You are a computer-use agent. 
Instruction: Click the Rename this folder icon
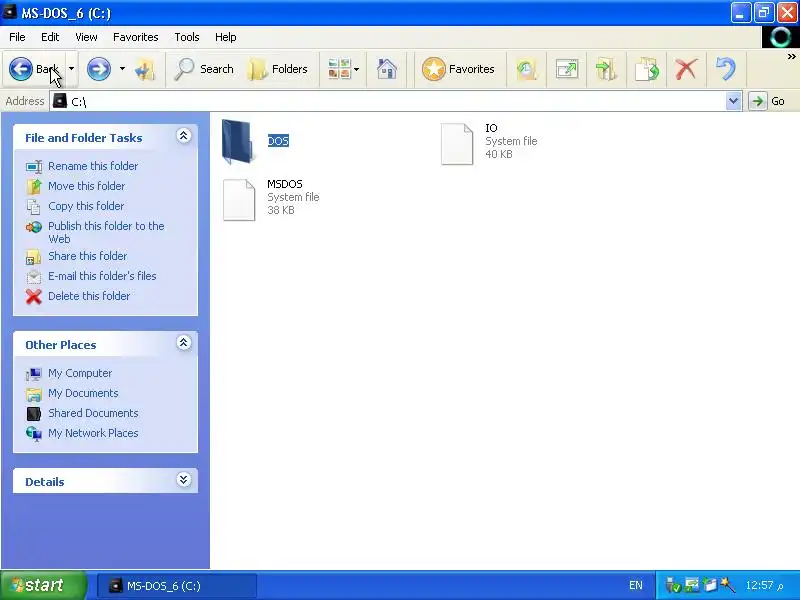34,166
